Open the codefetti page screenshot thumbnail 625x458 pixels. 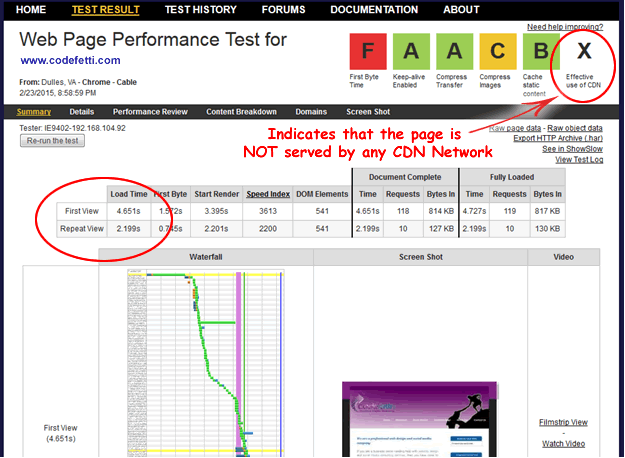(419, 419)
